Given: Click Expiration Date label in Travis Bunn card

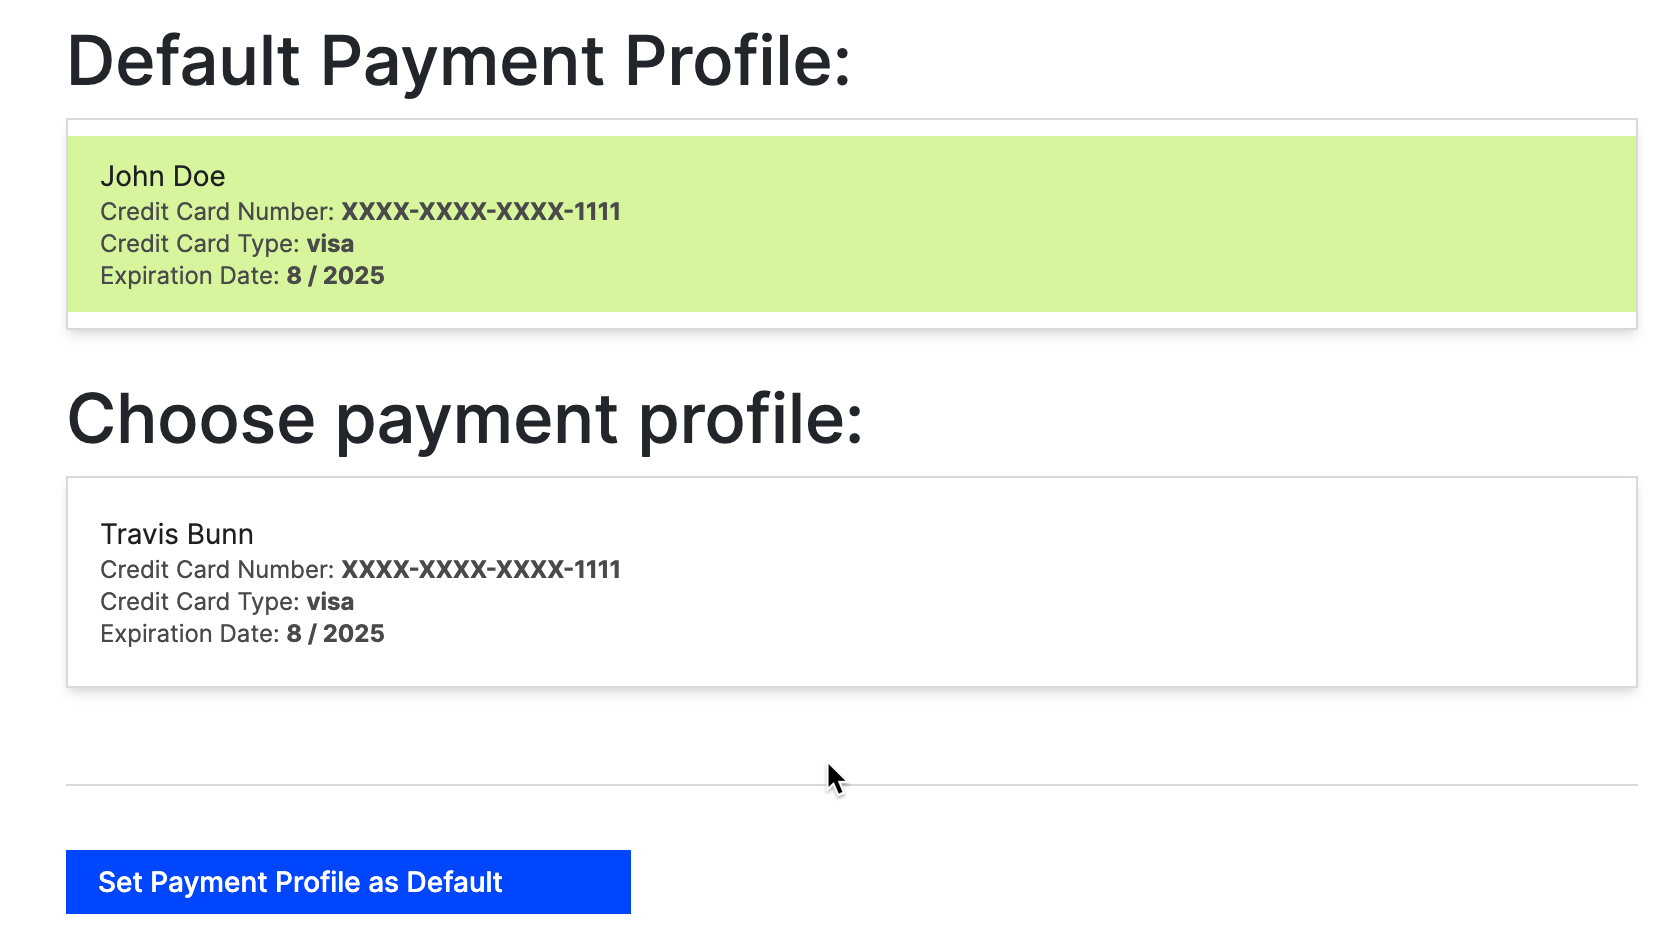Looking at the screenshot, I should click(x=190, y=633).
